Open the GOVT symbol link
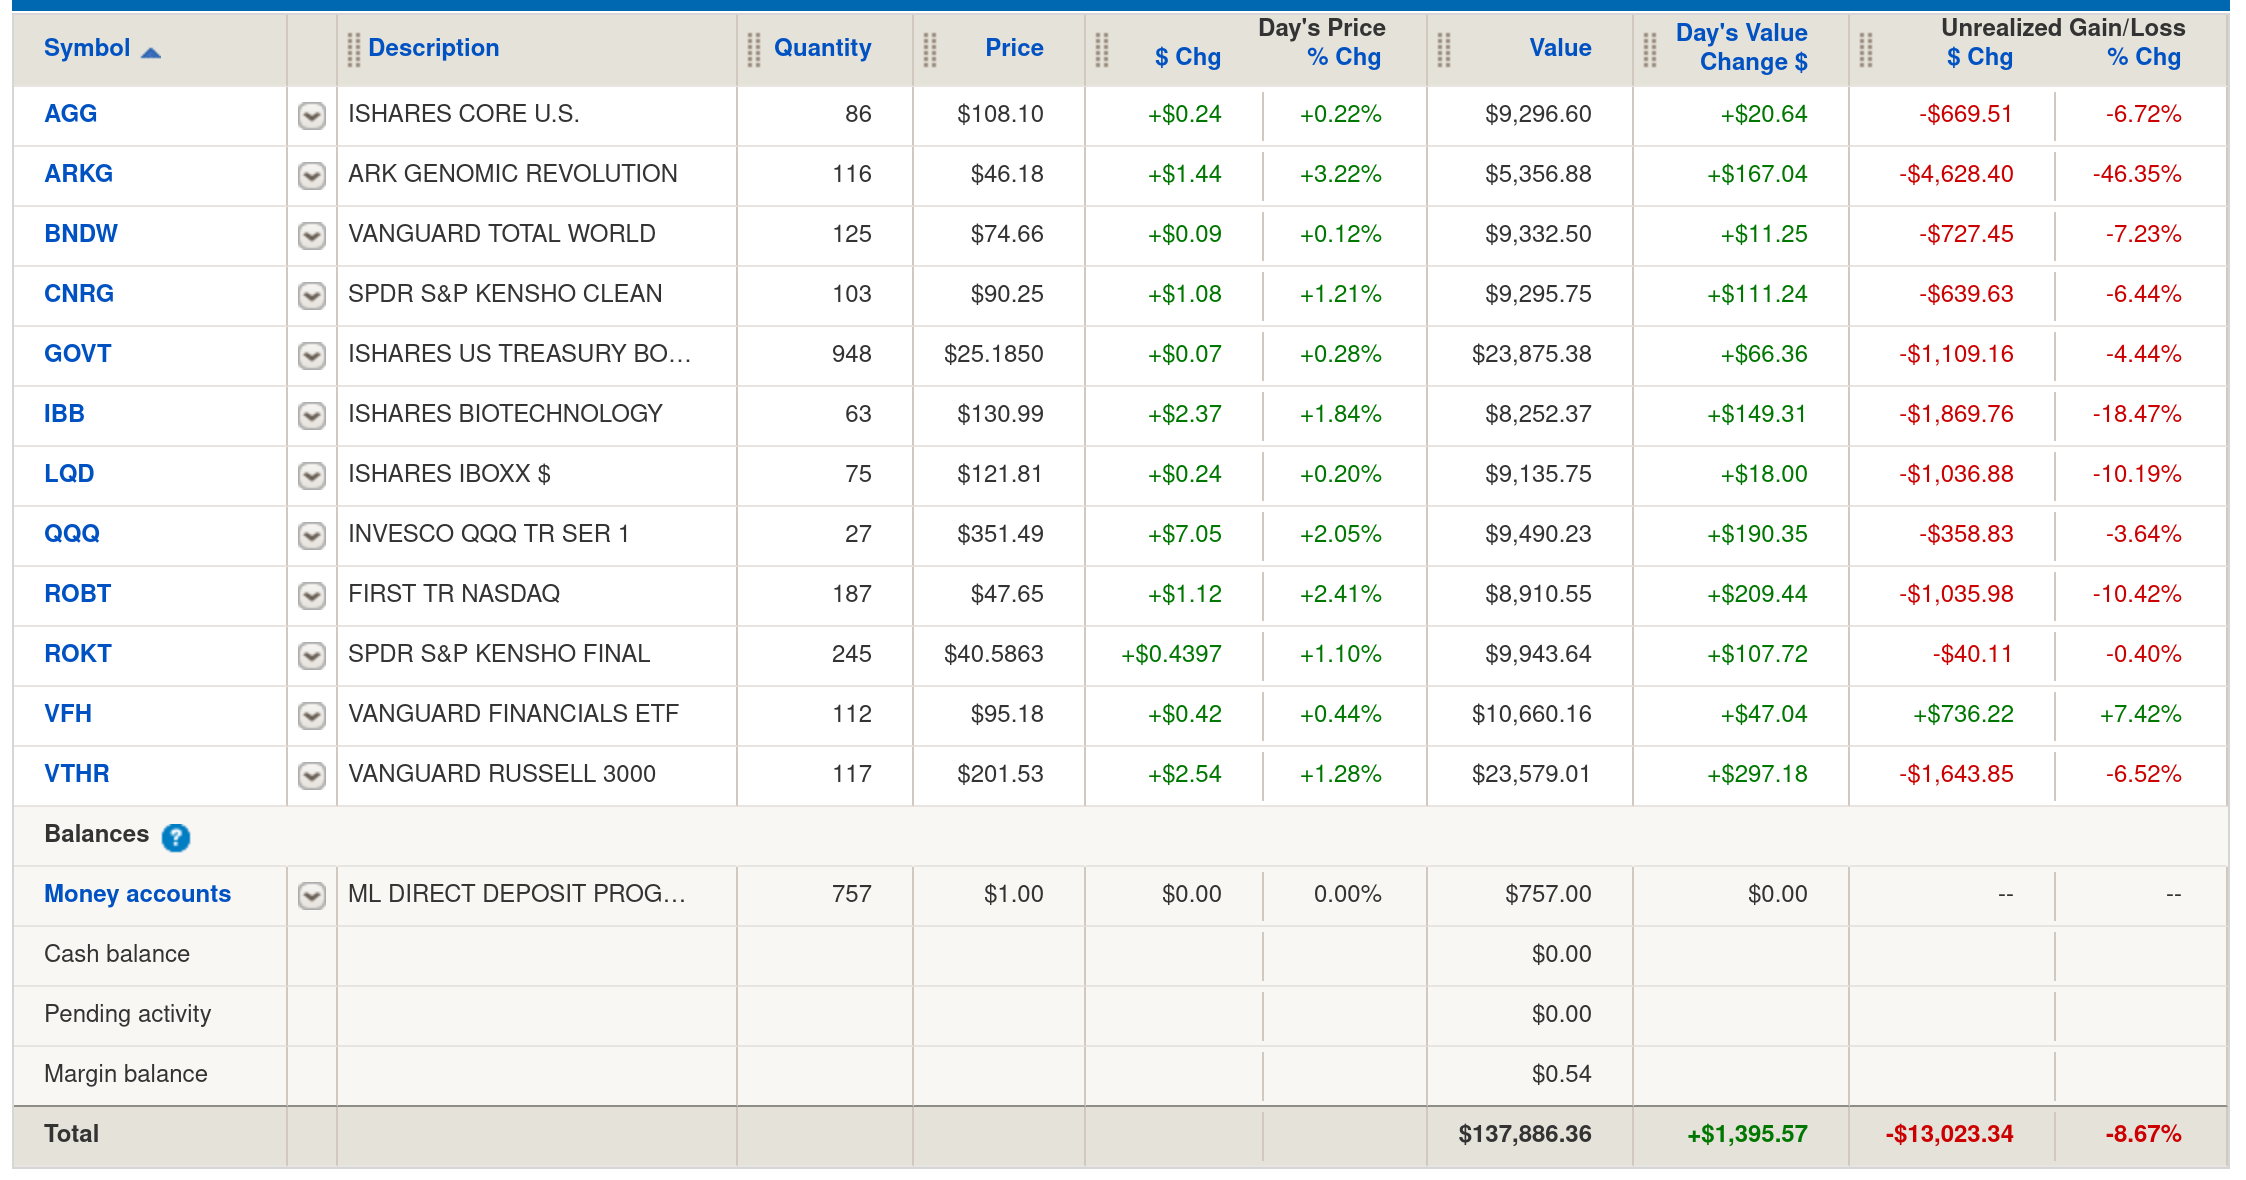 tap(77, 354)
